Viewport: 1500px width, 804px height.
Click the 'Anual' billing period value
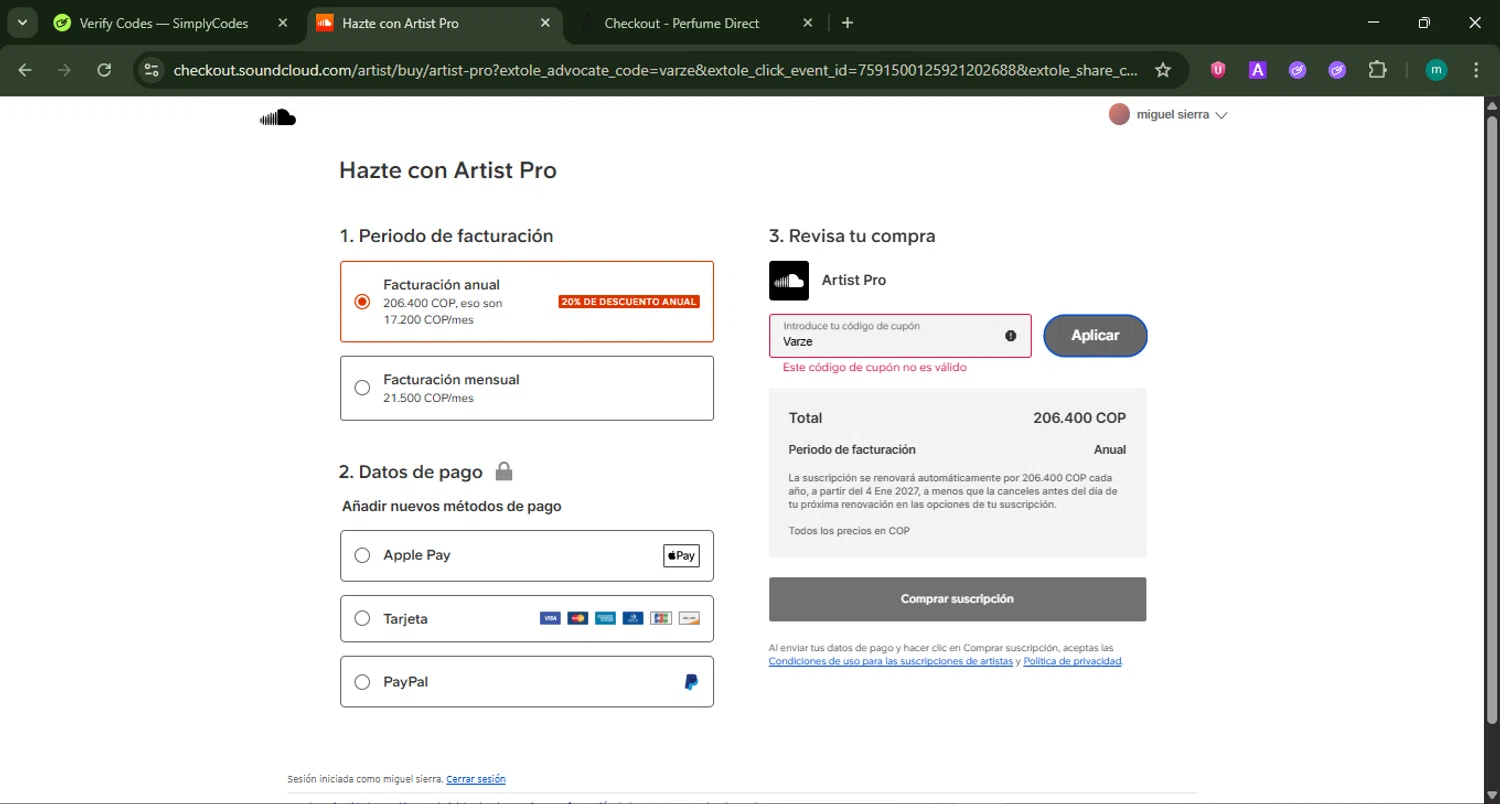1110,450
